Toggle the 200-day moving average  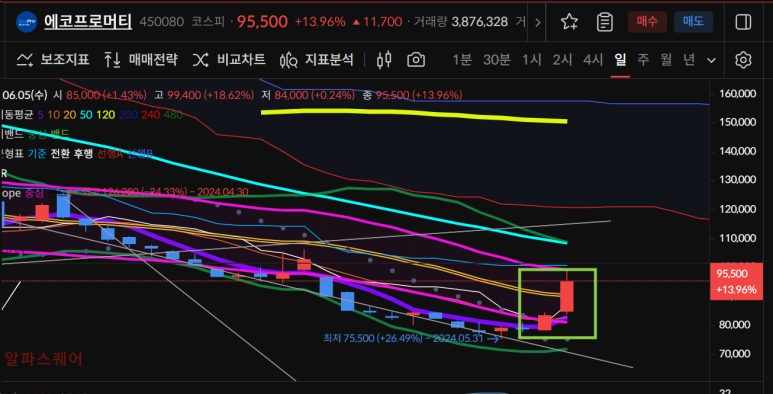pos(128,115)
